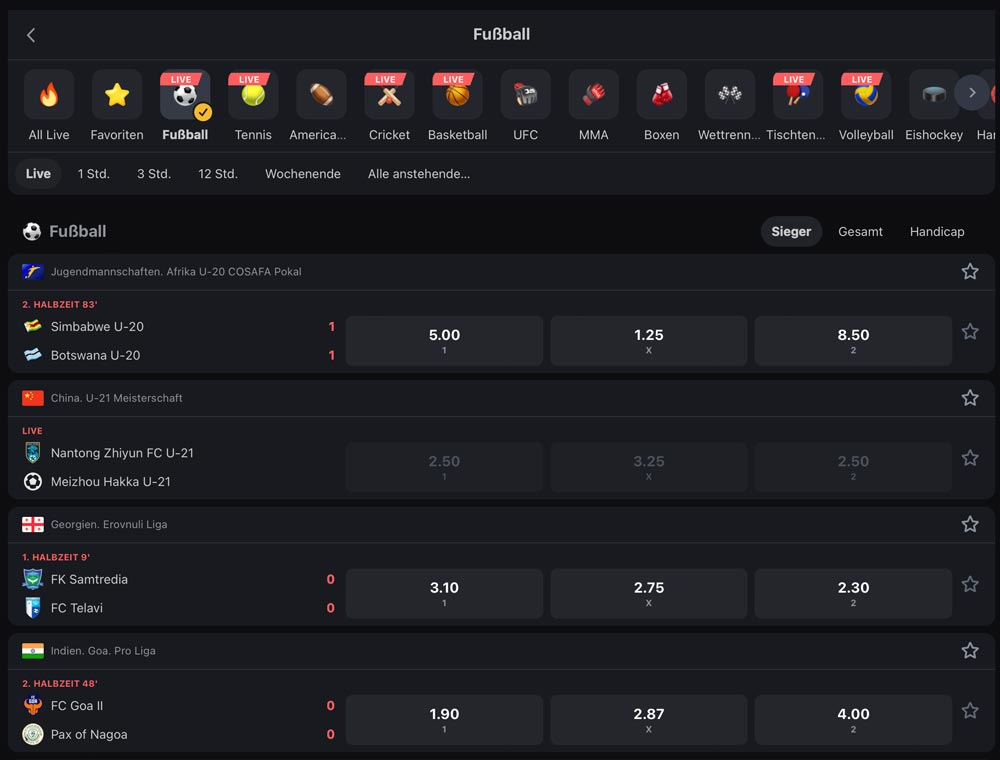Click the Boxen sport icon
The image size is (1000, 760).
[661, 94]
